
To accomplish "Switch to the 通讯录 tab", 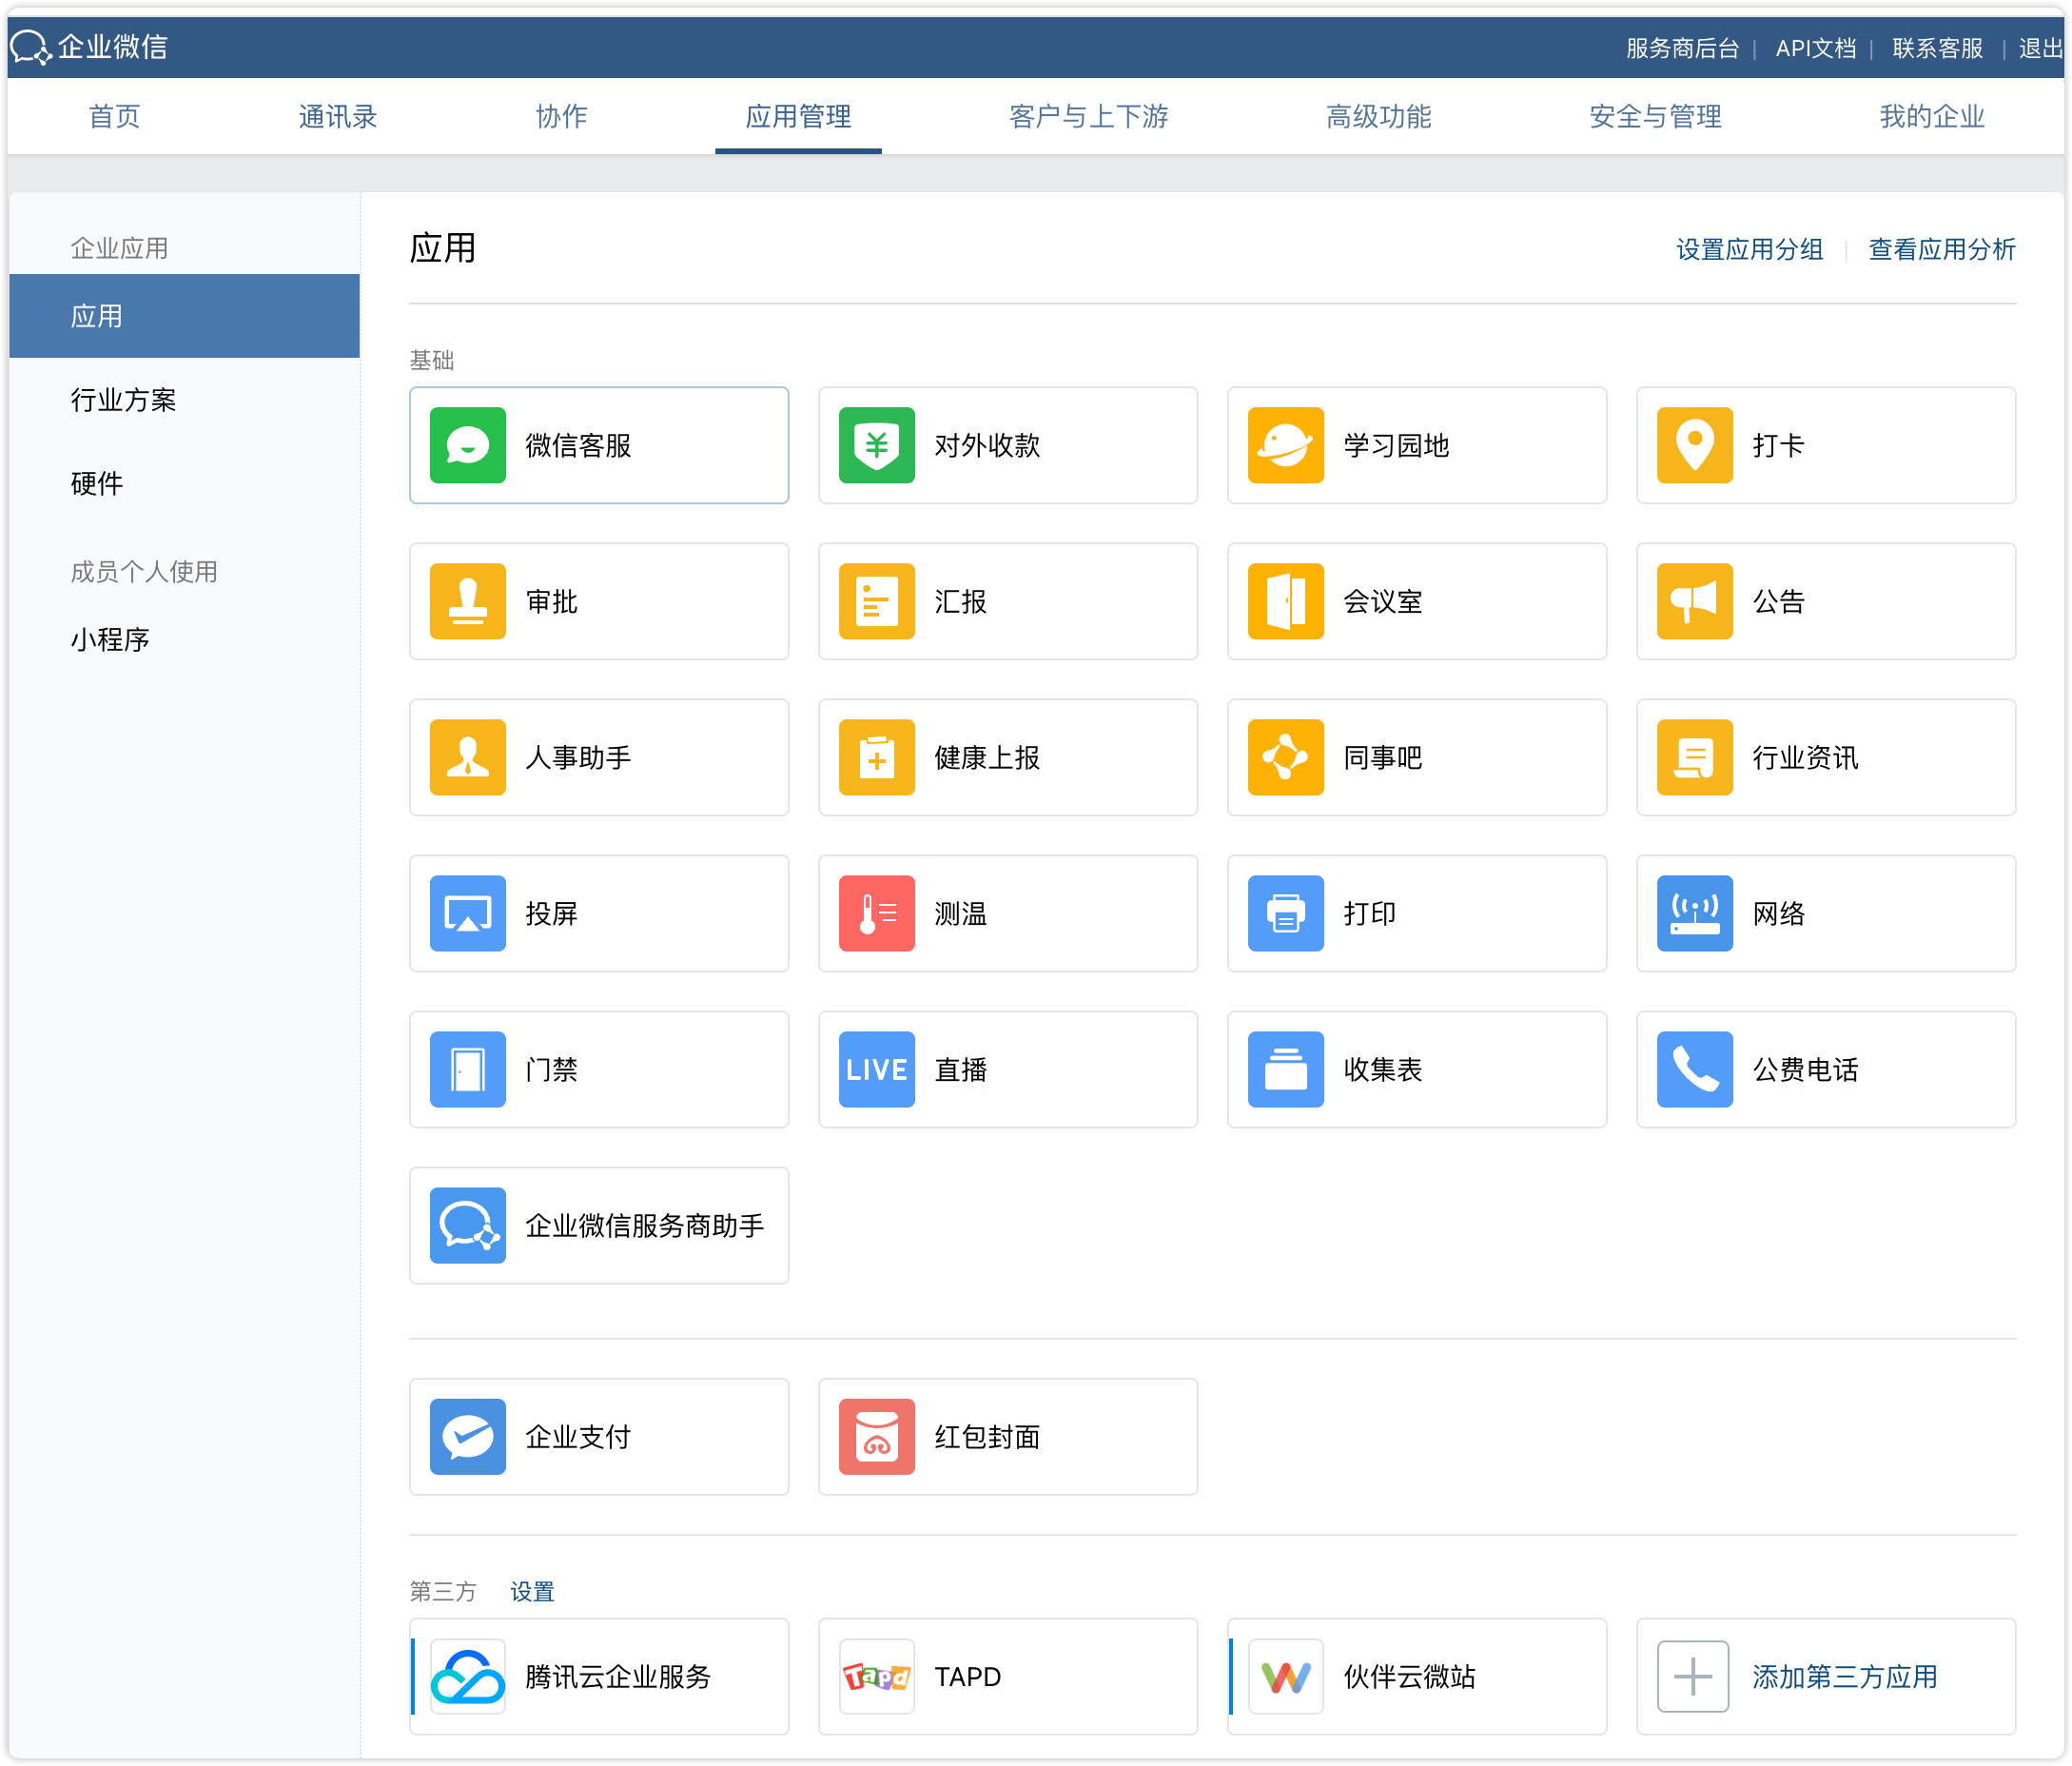I will 337,116.
